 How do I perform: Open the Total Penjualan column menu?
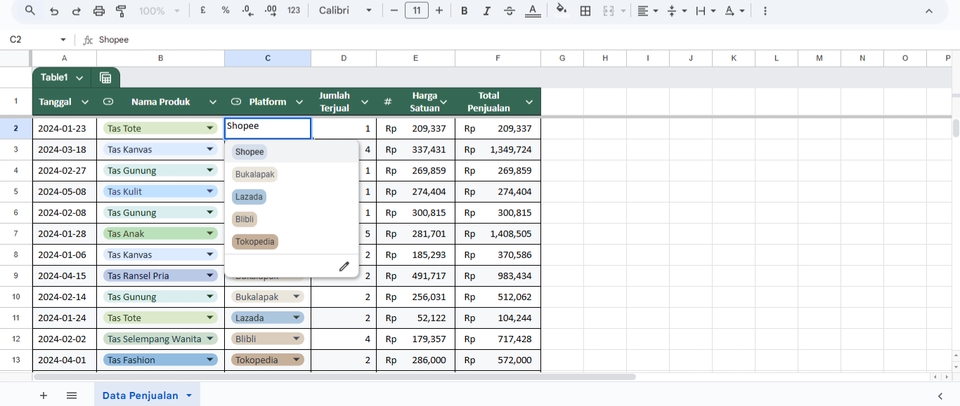tap(529, 102)
